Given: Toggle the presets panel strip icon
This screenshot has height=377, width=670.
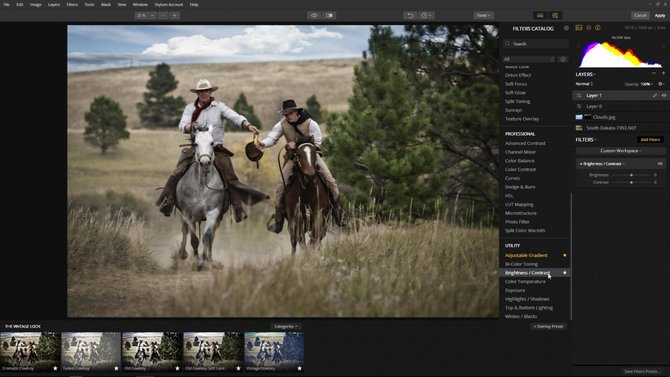Looking at the screenshot, I should [x=540, y=15].
